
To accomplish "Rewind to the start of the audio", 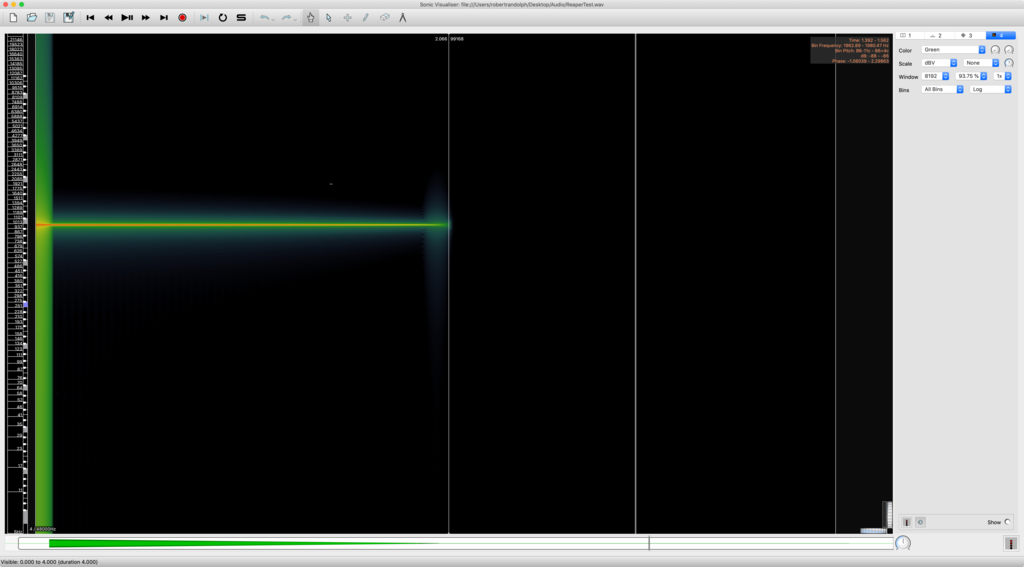I will pyautogui.click(x=90, y=18).
